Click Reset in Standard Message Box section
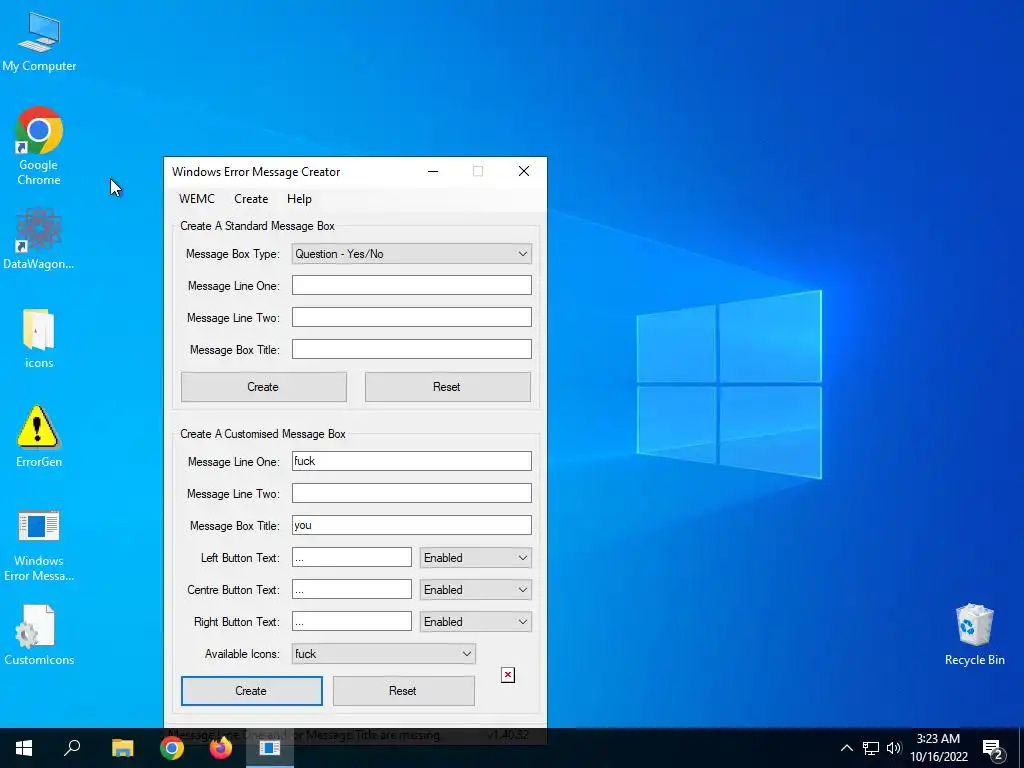The width and height of the screenshot is (1024, 768). pyautogui.click(x=447, y=387)
